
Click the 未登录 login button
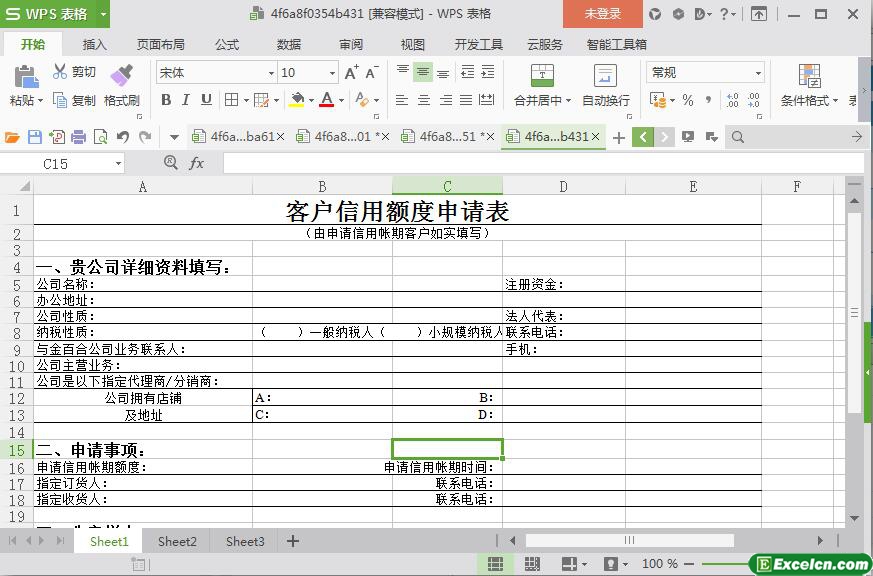click(602, 14)
